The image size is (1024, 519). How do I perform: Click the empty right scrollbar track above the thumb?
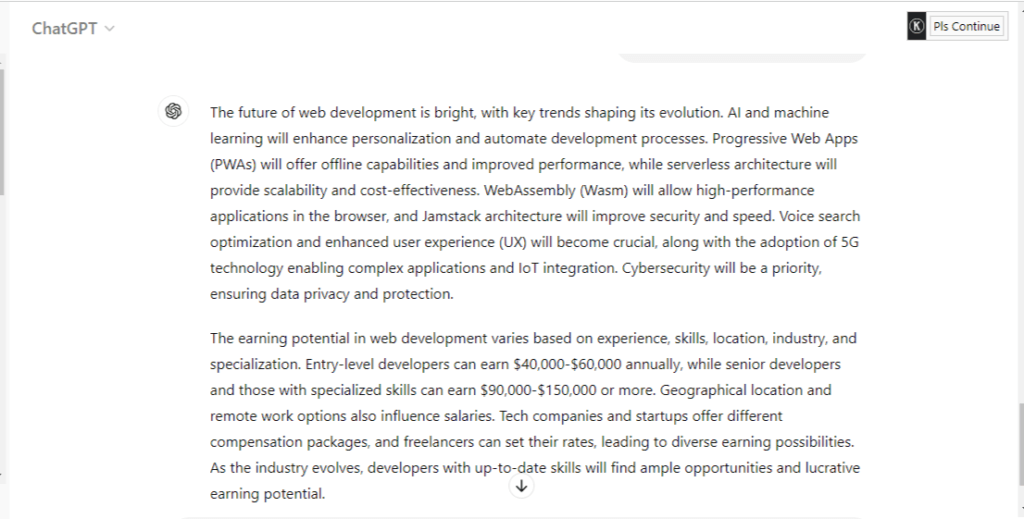coord(1021,228)
